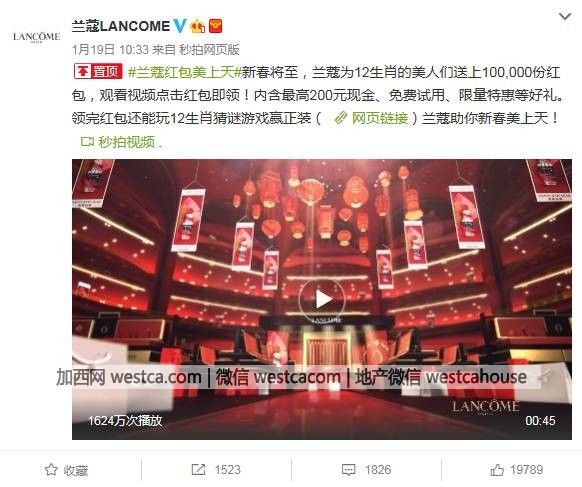Click the video thumbnail with hanging lanterns

point(322,299)
